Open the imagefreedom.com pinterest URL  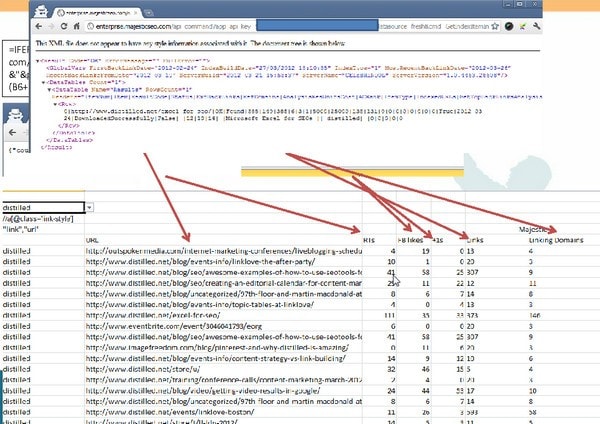click(x=217, y=347)
